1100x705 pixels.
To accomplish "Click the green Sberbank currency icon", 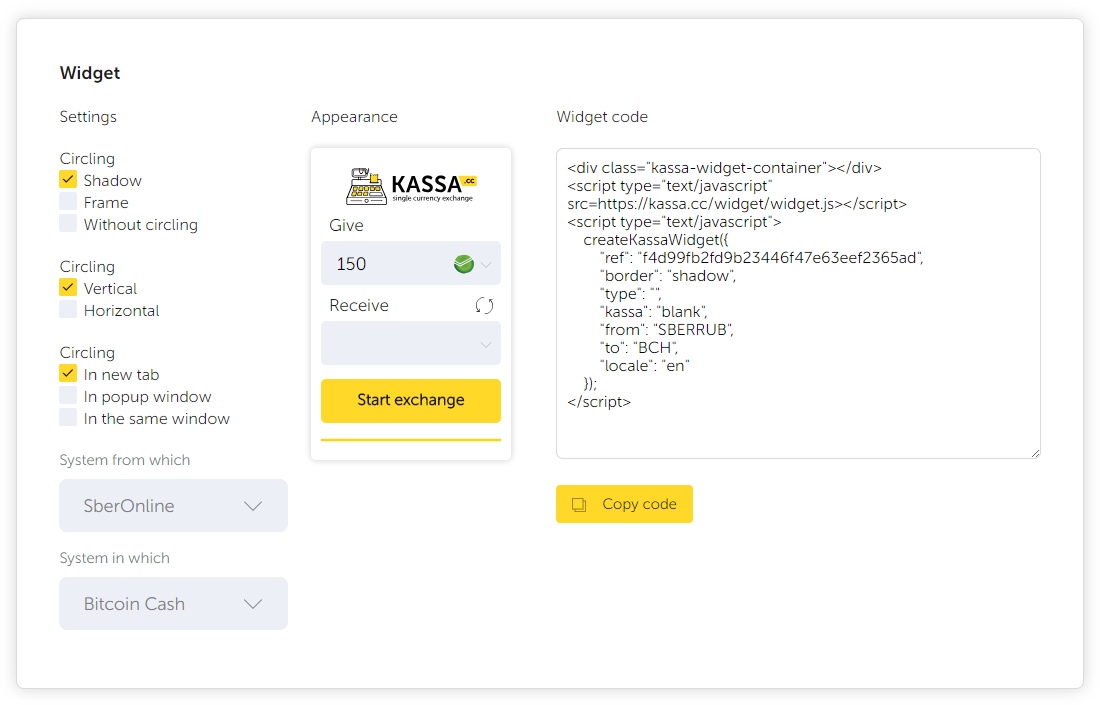I will 464,264.
